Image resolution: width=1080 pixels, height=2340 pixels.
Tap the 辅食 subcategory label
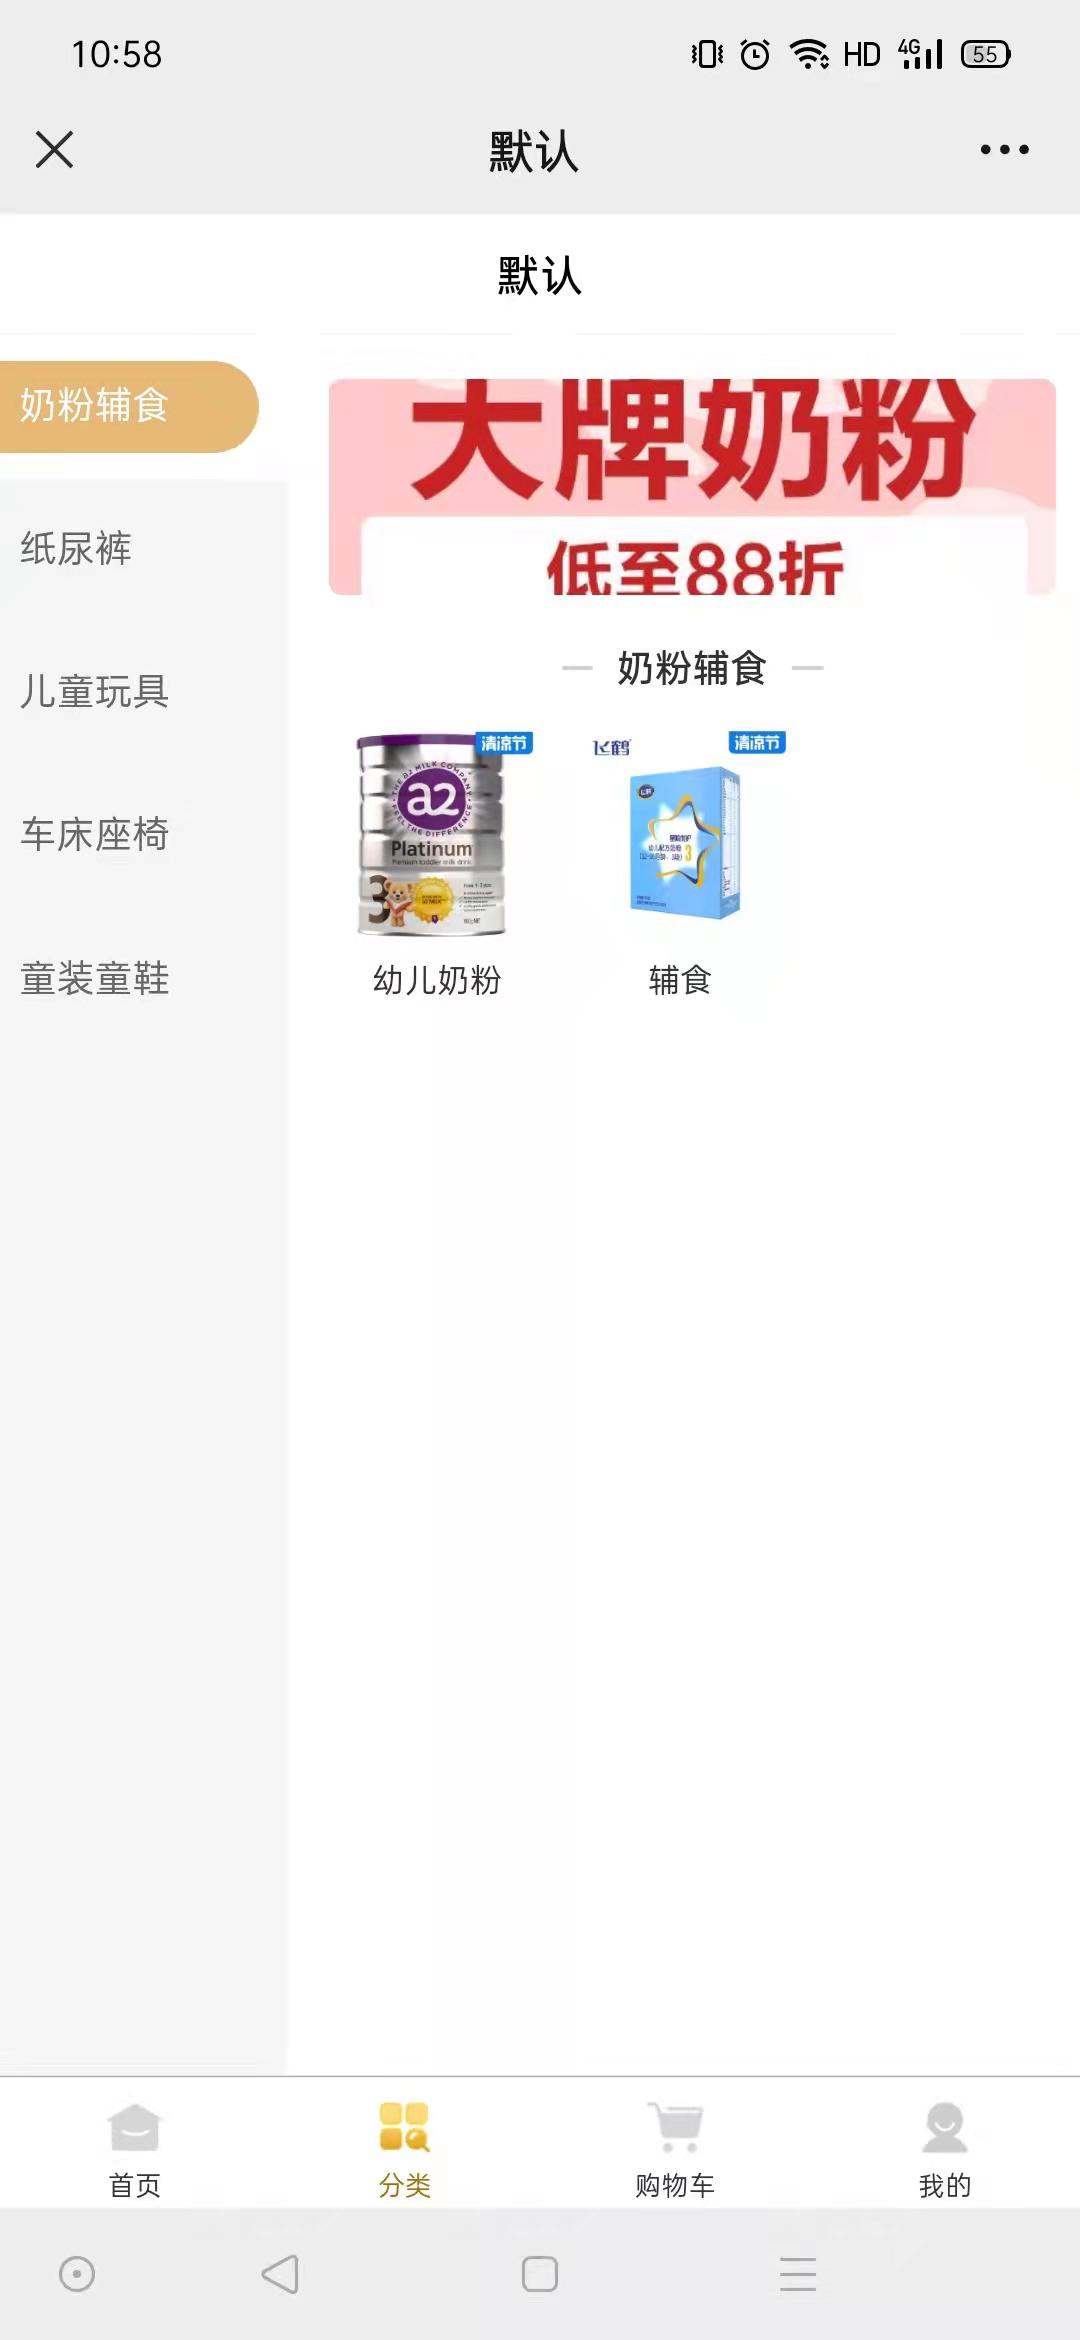point(680,980)
